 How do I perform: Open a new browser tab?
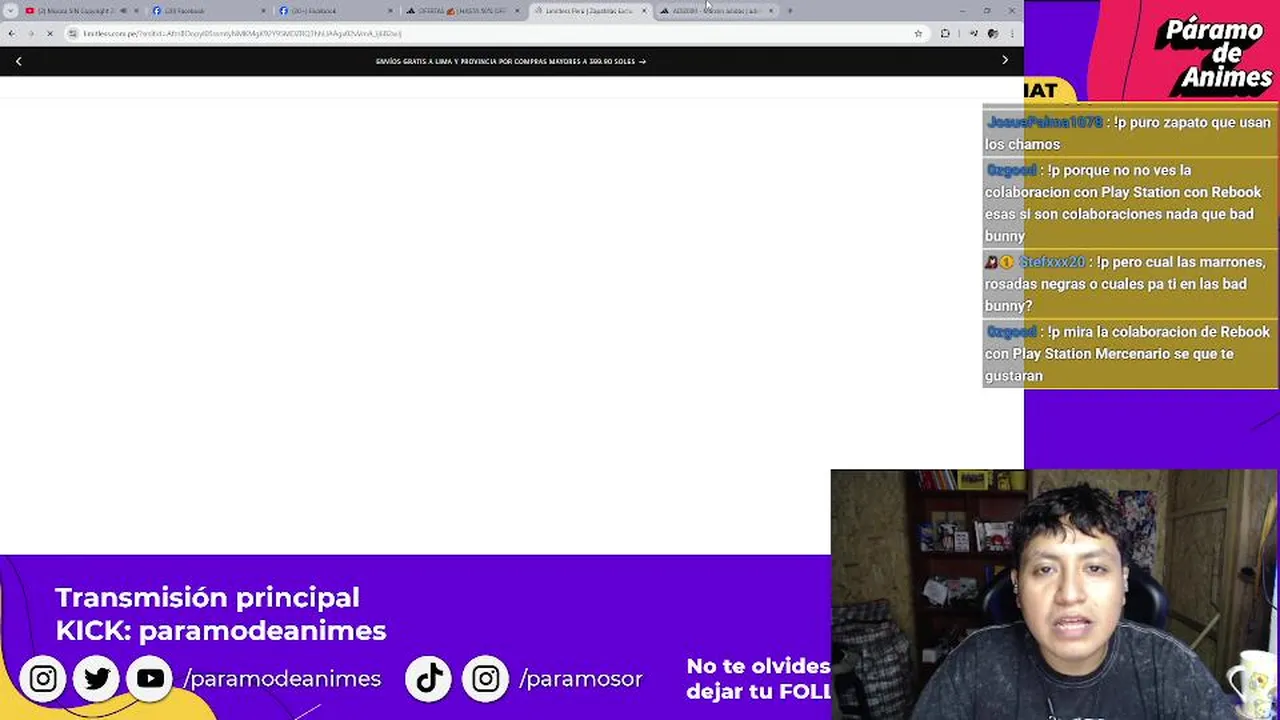(x=790, y=11)
